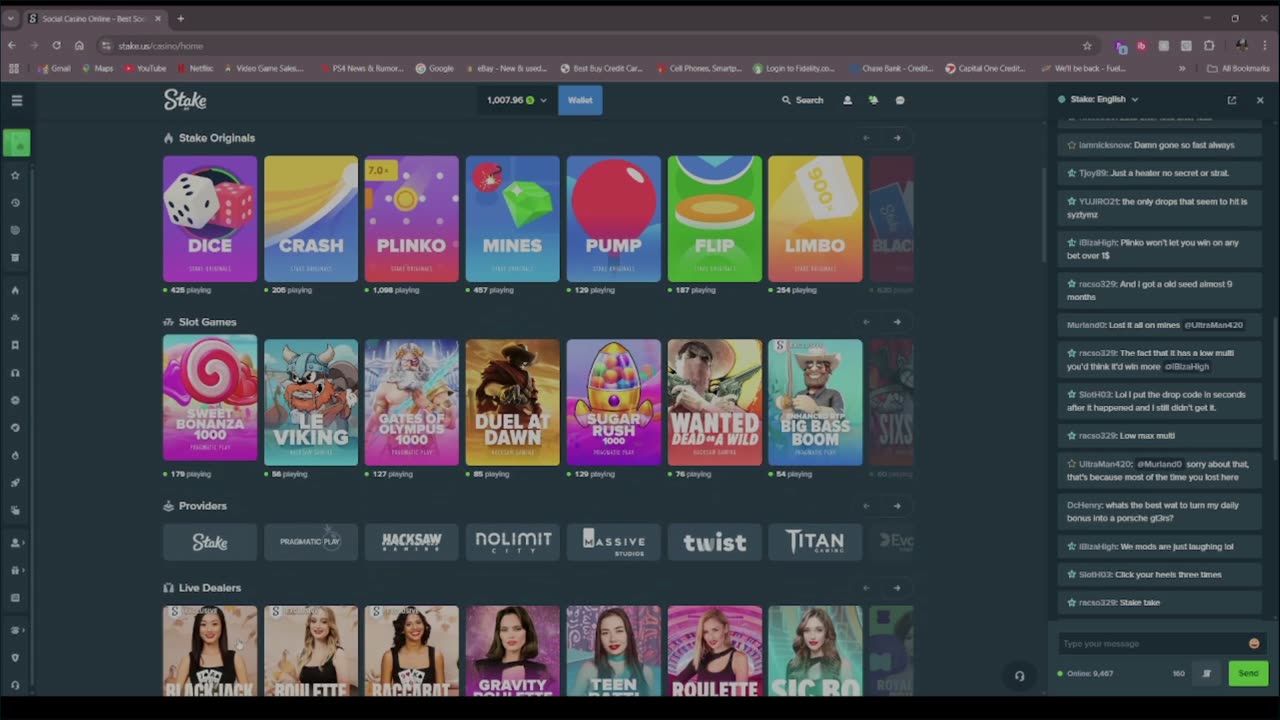Viewport: 1280px width, 720px height.
Task: Open the Mines game card
Action: [x=513, y=218]
